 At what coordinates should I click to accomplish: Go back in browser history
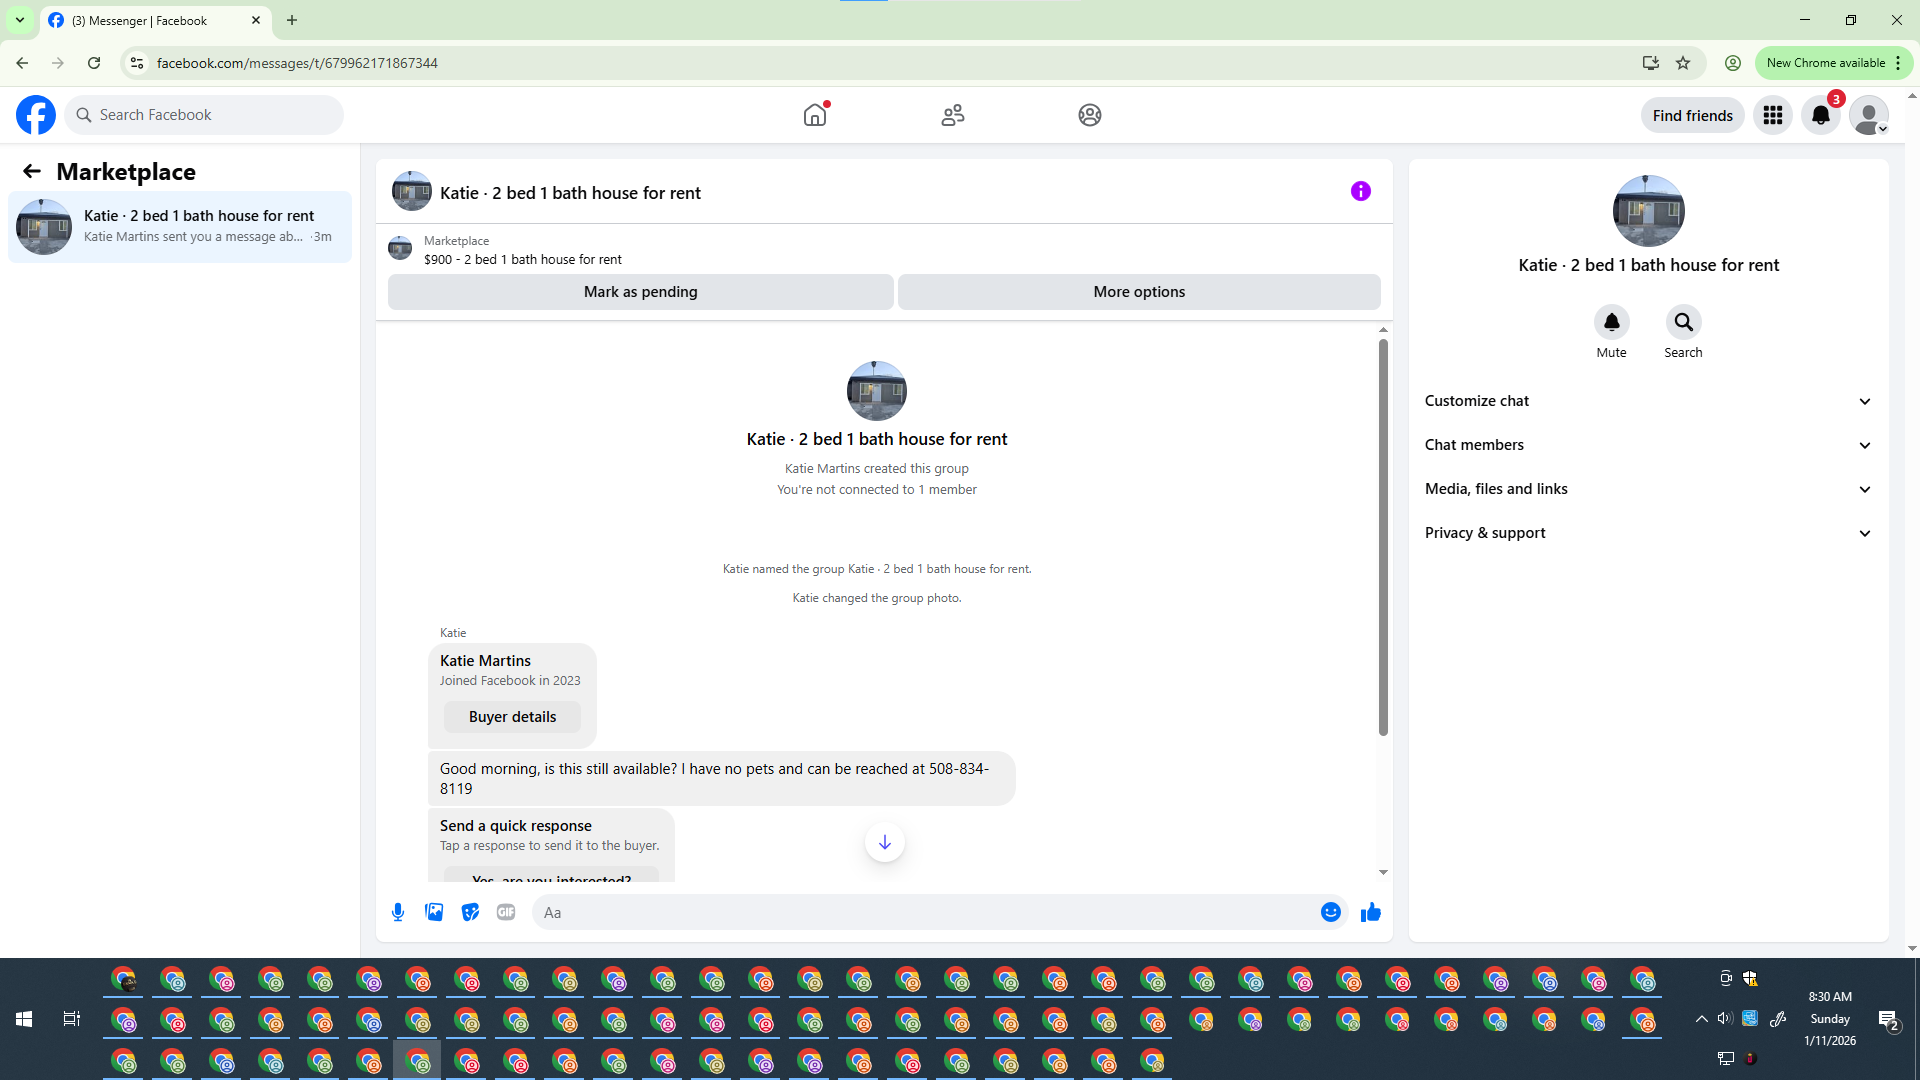pyautogui.click(x=22, y=63)
